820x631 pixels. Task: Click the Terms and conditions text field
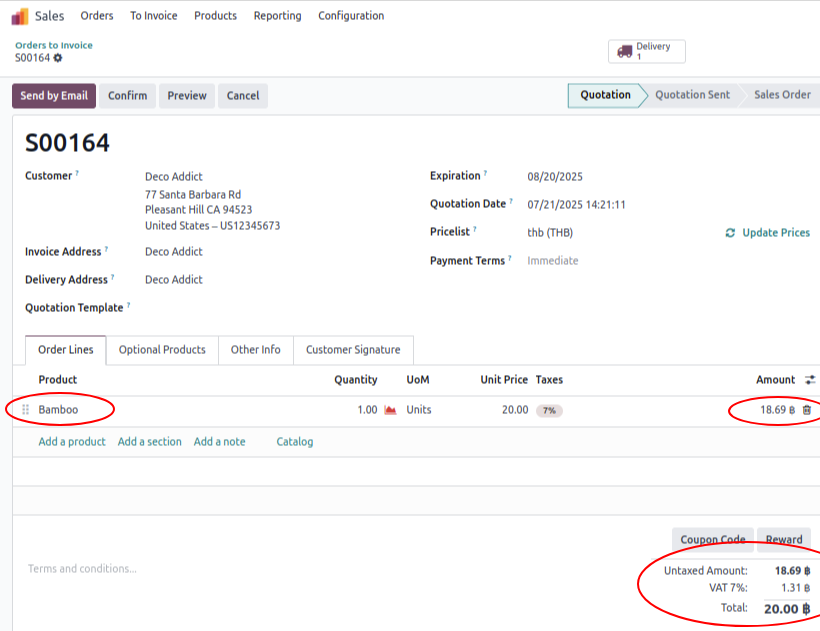click(300, 569)
